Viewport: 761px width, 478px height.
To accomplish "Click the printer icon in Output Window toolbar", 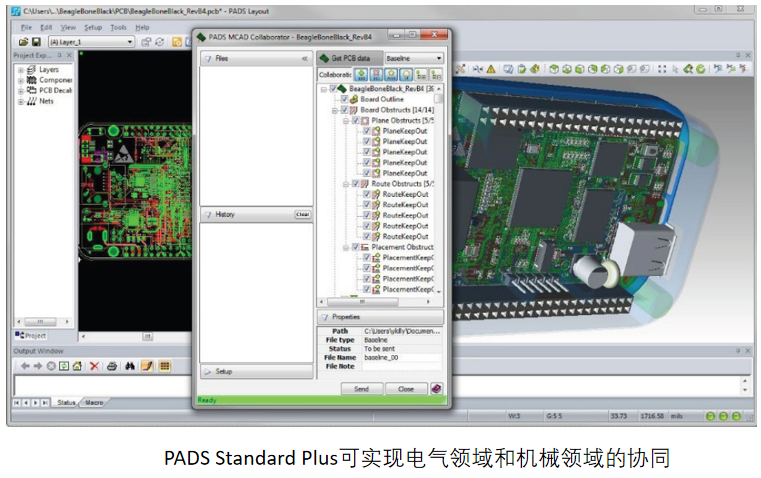I will pyautogui.click(x=112, y=366).
